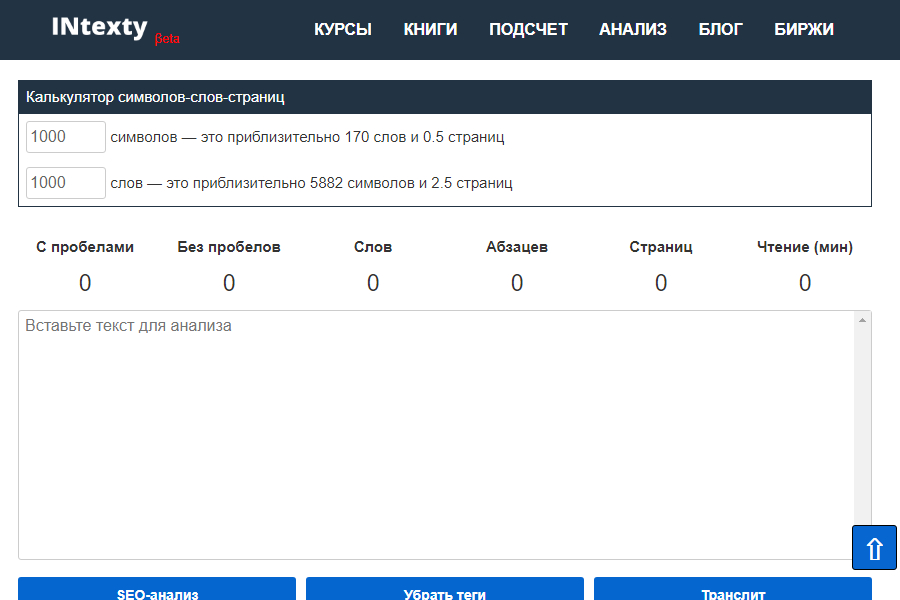Click the text area for analysis
This screenshot has width=900, height=600.
pos(436,435)
